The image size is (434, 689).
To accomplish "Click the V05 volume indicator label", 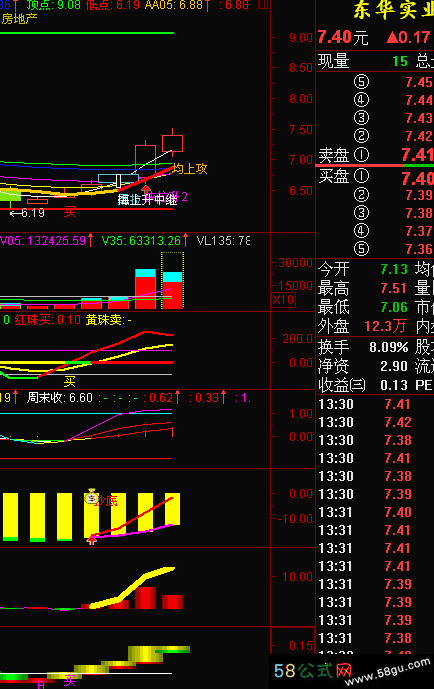I will tap(43, 241).
